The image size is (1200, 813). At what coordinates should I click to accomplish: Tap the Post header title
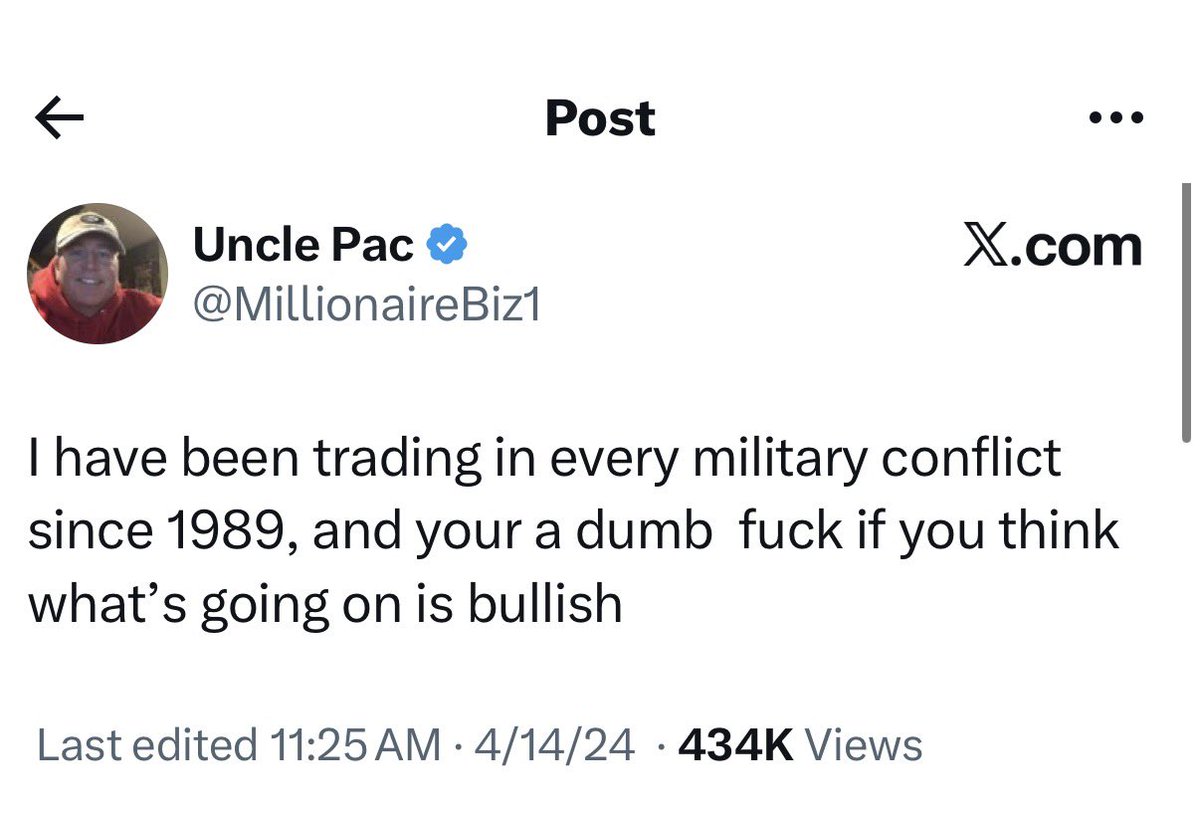(x=600, y=118)
